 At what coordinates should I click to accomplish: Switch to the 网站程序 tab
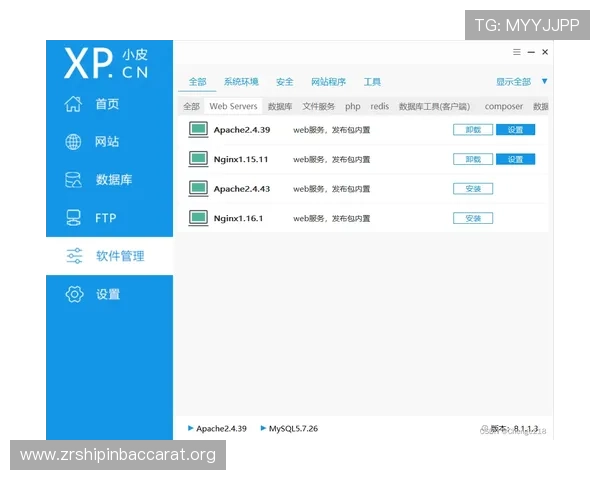328,82
